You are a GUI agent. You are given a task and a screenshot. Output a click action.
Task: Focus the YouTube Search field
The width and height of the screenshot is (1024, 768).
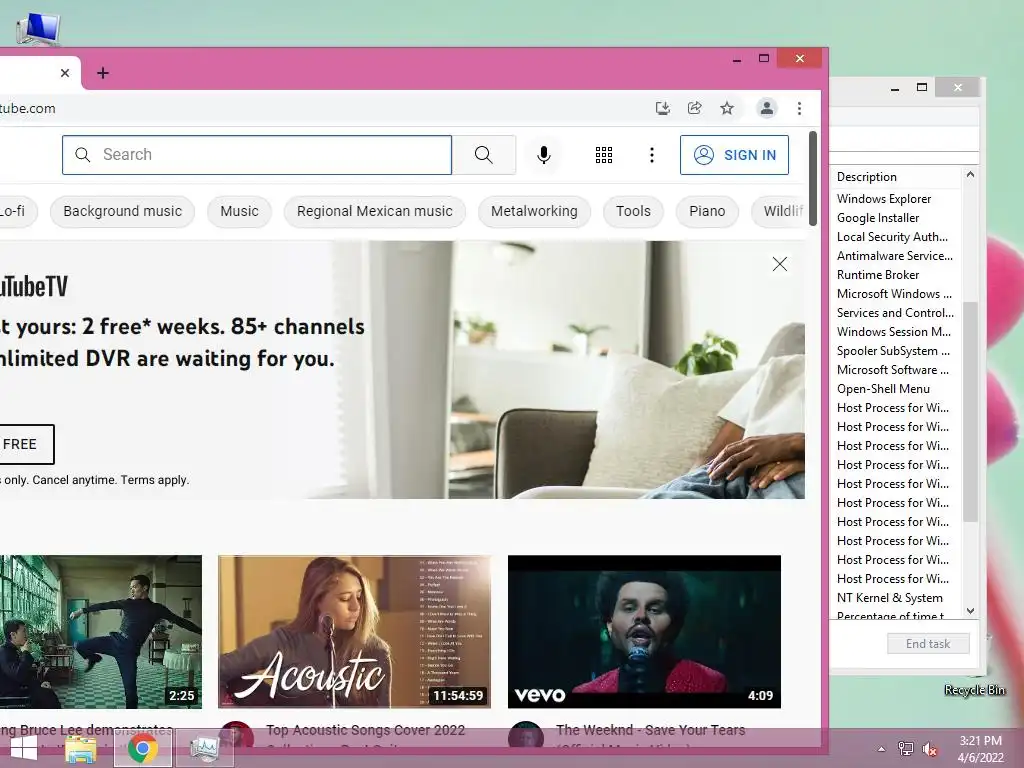click(x=257, y=155)
